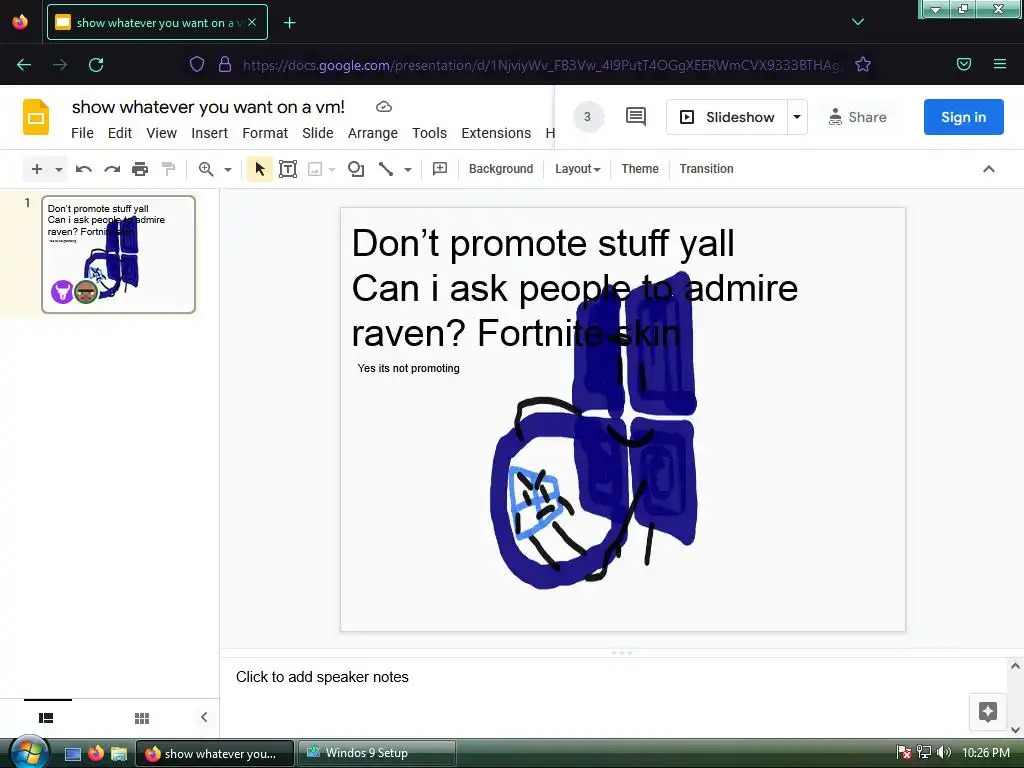Click the Explore star button
This screenshot has width=1024, height=768.
point(987,712)
